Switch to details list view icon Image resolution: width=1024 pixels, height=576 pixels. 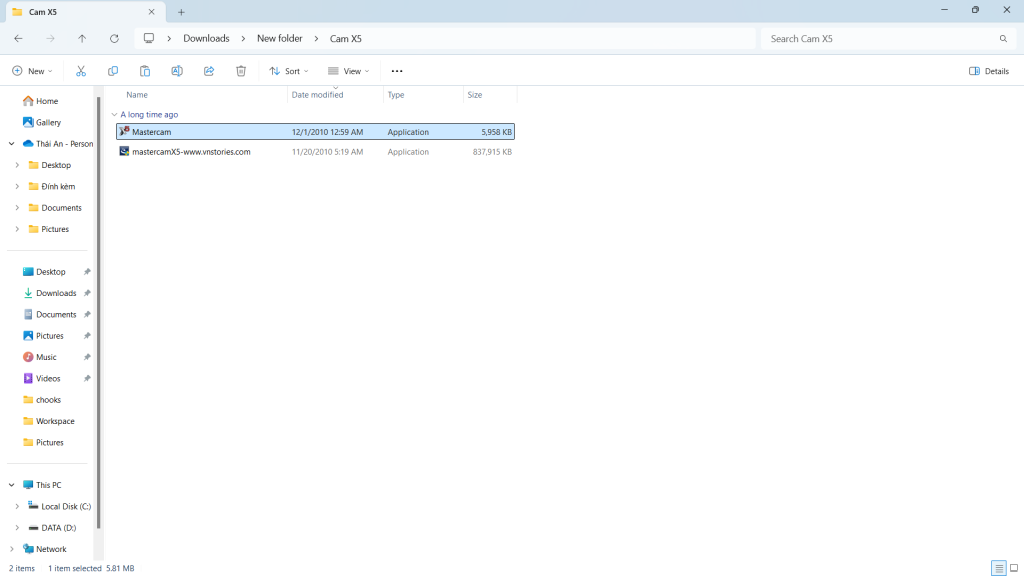999,568
